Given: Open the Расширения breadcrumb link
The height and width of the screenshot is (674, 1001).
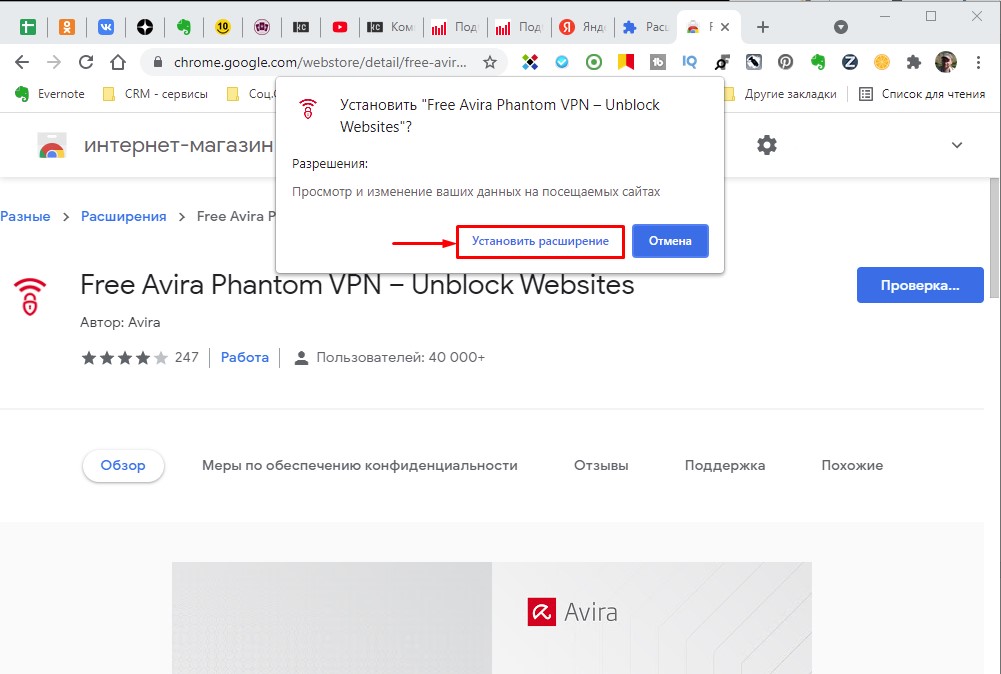Looking at the screenshot, I should pos(123,216).
